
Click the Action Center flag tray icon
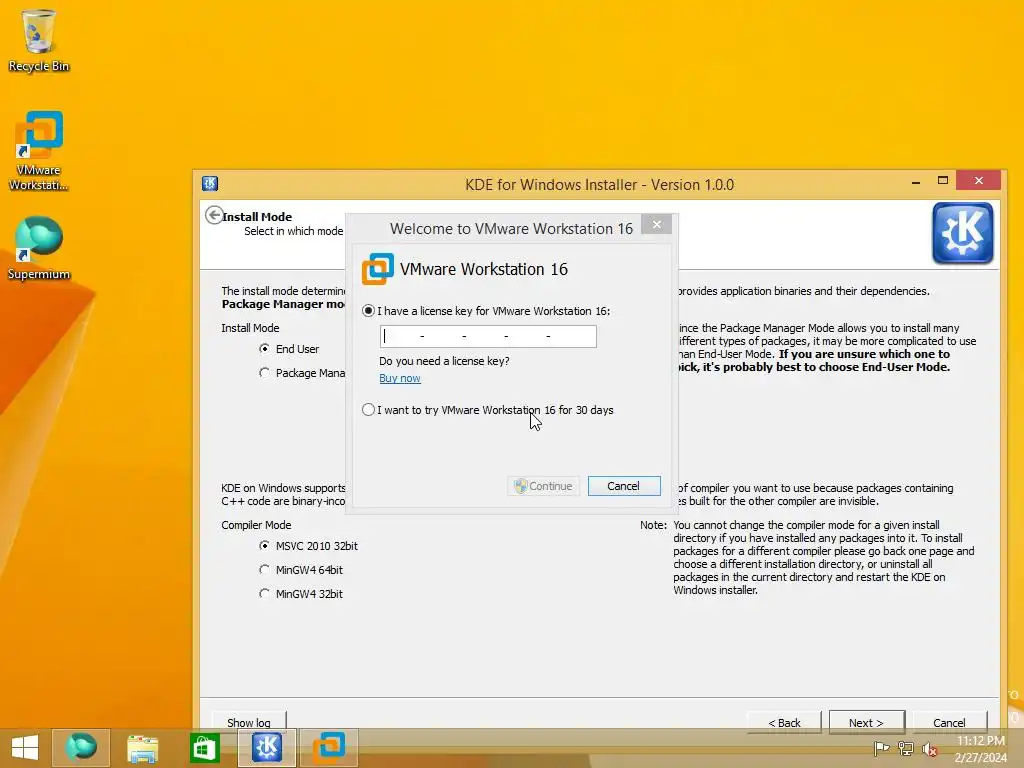coord(881,748)
